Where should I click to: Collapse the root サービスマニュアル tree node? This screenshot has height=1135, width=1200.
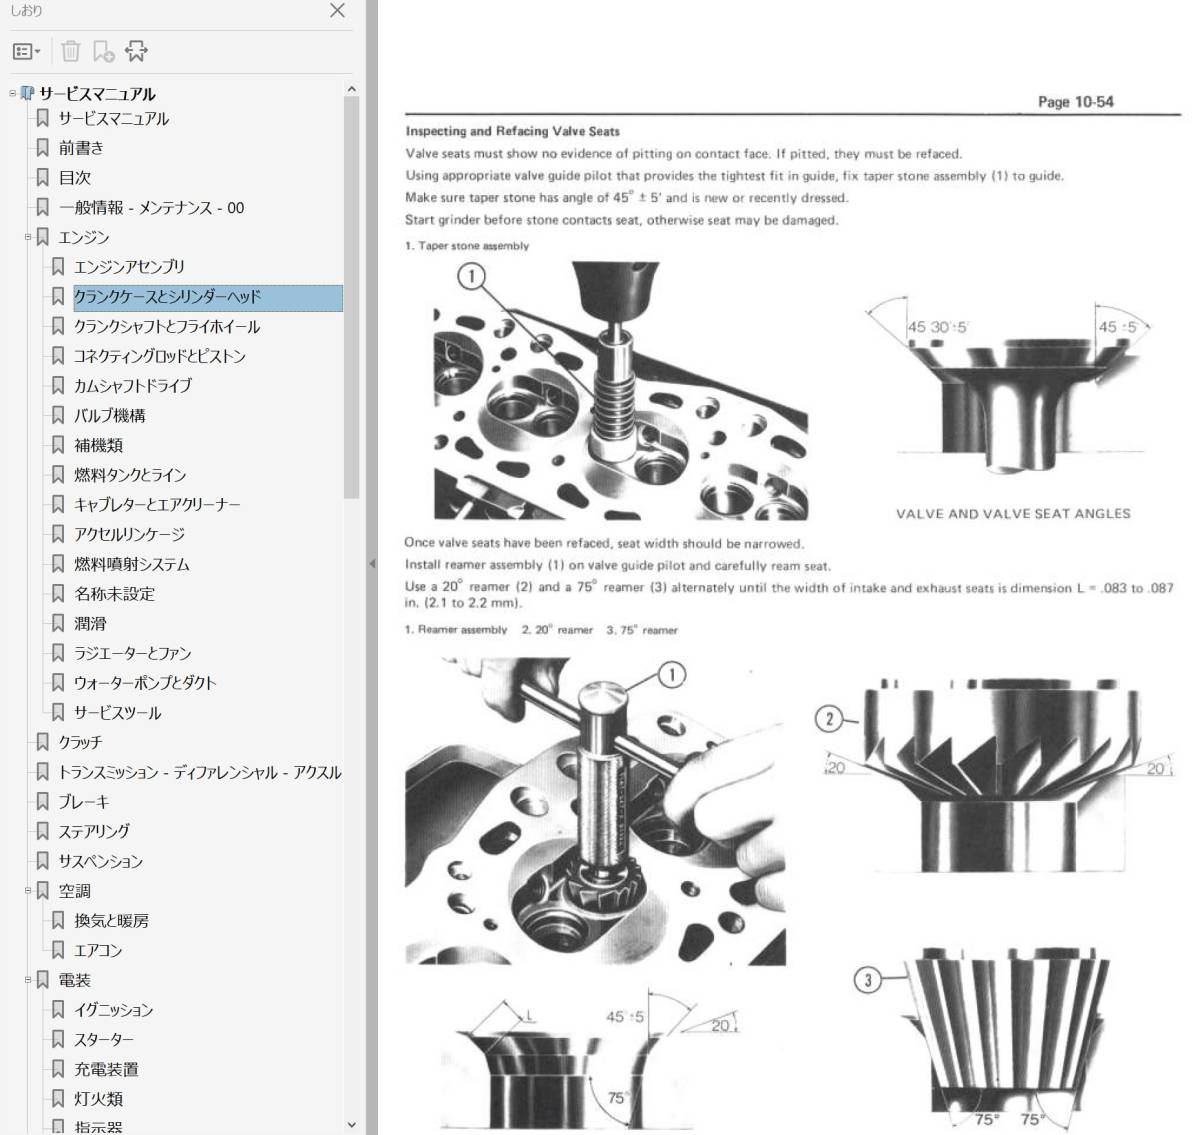pos(13,93)
